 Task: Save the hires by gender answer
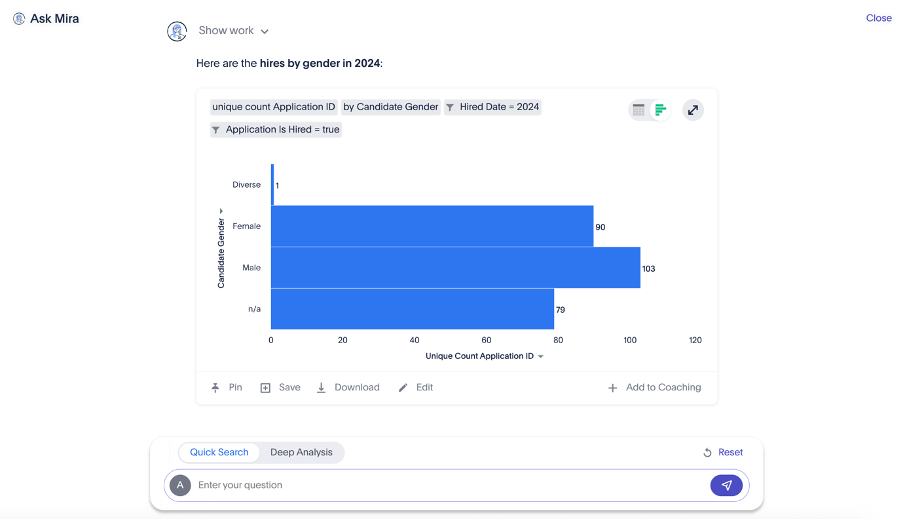click(x=280, y=387)
